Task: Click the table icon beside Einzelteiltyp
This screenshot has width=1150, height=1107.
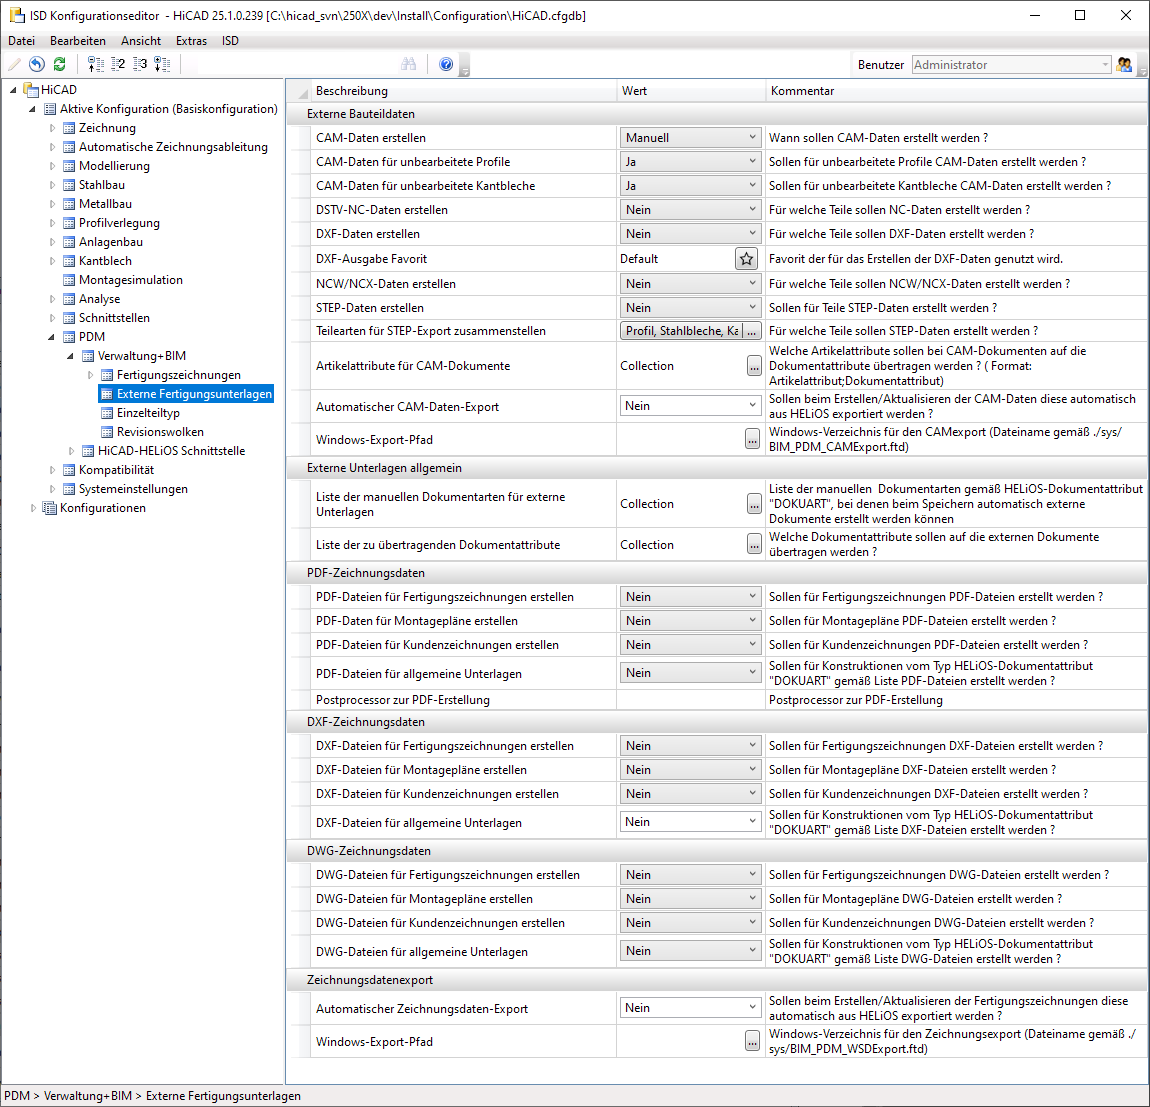Action: (107, 413)
